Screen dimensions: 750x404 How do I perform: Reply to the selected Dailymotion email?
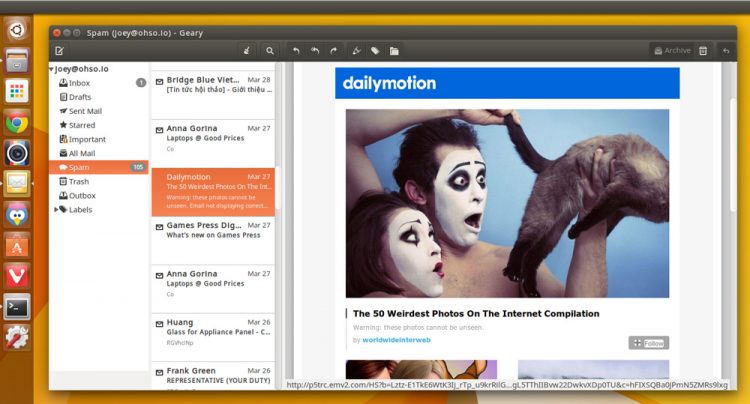click(296, 51)
